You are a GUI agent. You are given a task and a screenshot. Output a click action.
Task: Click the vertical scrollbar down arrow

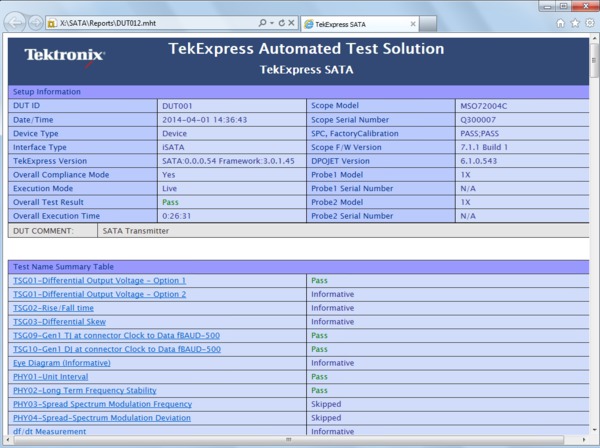tap(593, 431)
